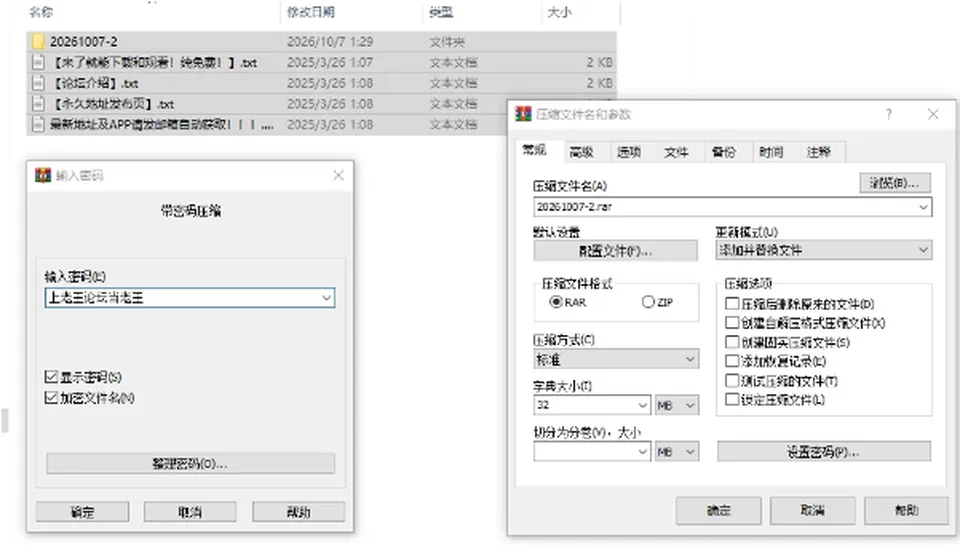
Task: Click the 设置密码(P)... button
Action: coord(823,452)
